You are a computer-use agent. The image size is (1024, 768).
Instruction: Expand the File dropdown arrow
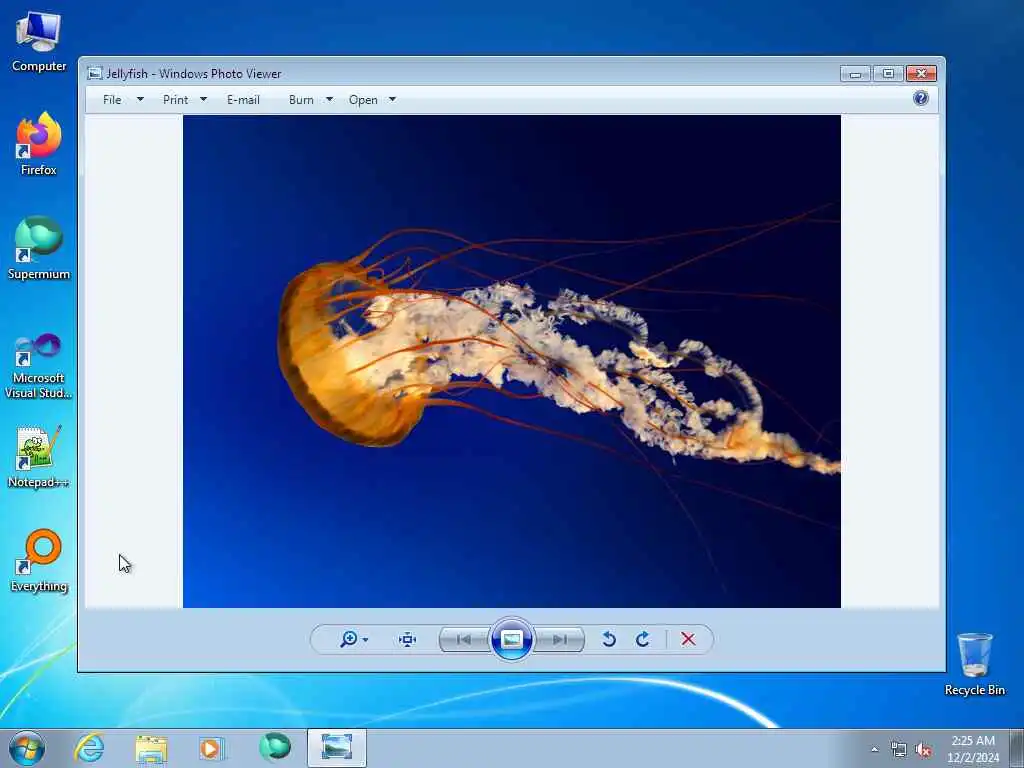(140, 99)
